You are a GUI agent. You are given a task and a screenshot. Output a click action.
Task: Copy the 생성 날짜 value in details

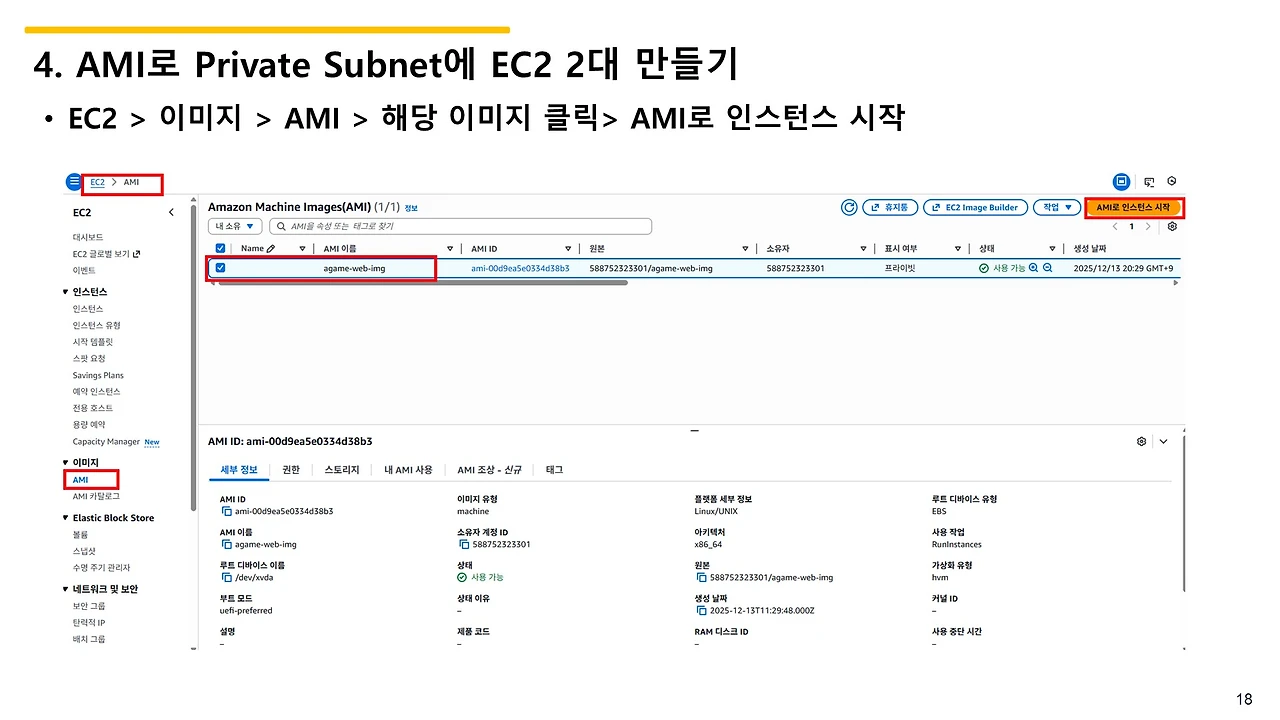700,610
